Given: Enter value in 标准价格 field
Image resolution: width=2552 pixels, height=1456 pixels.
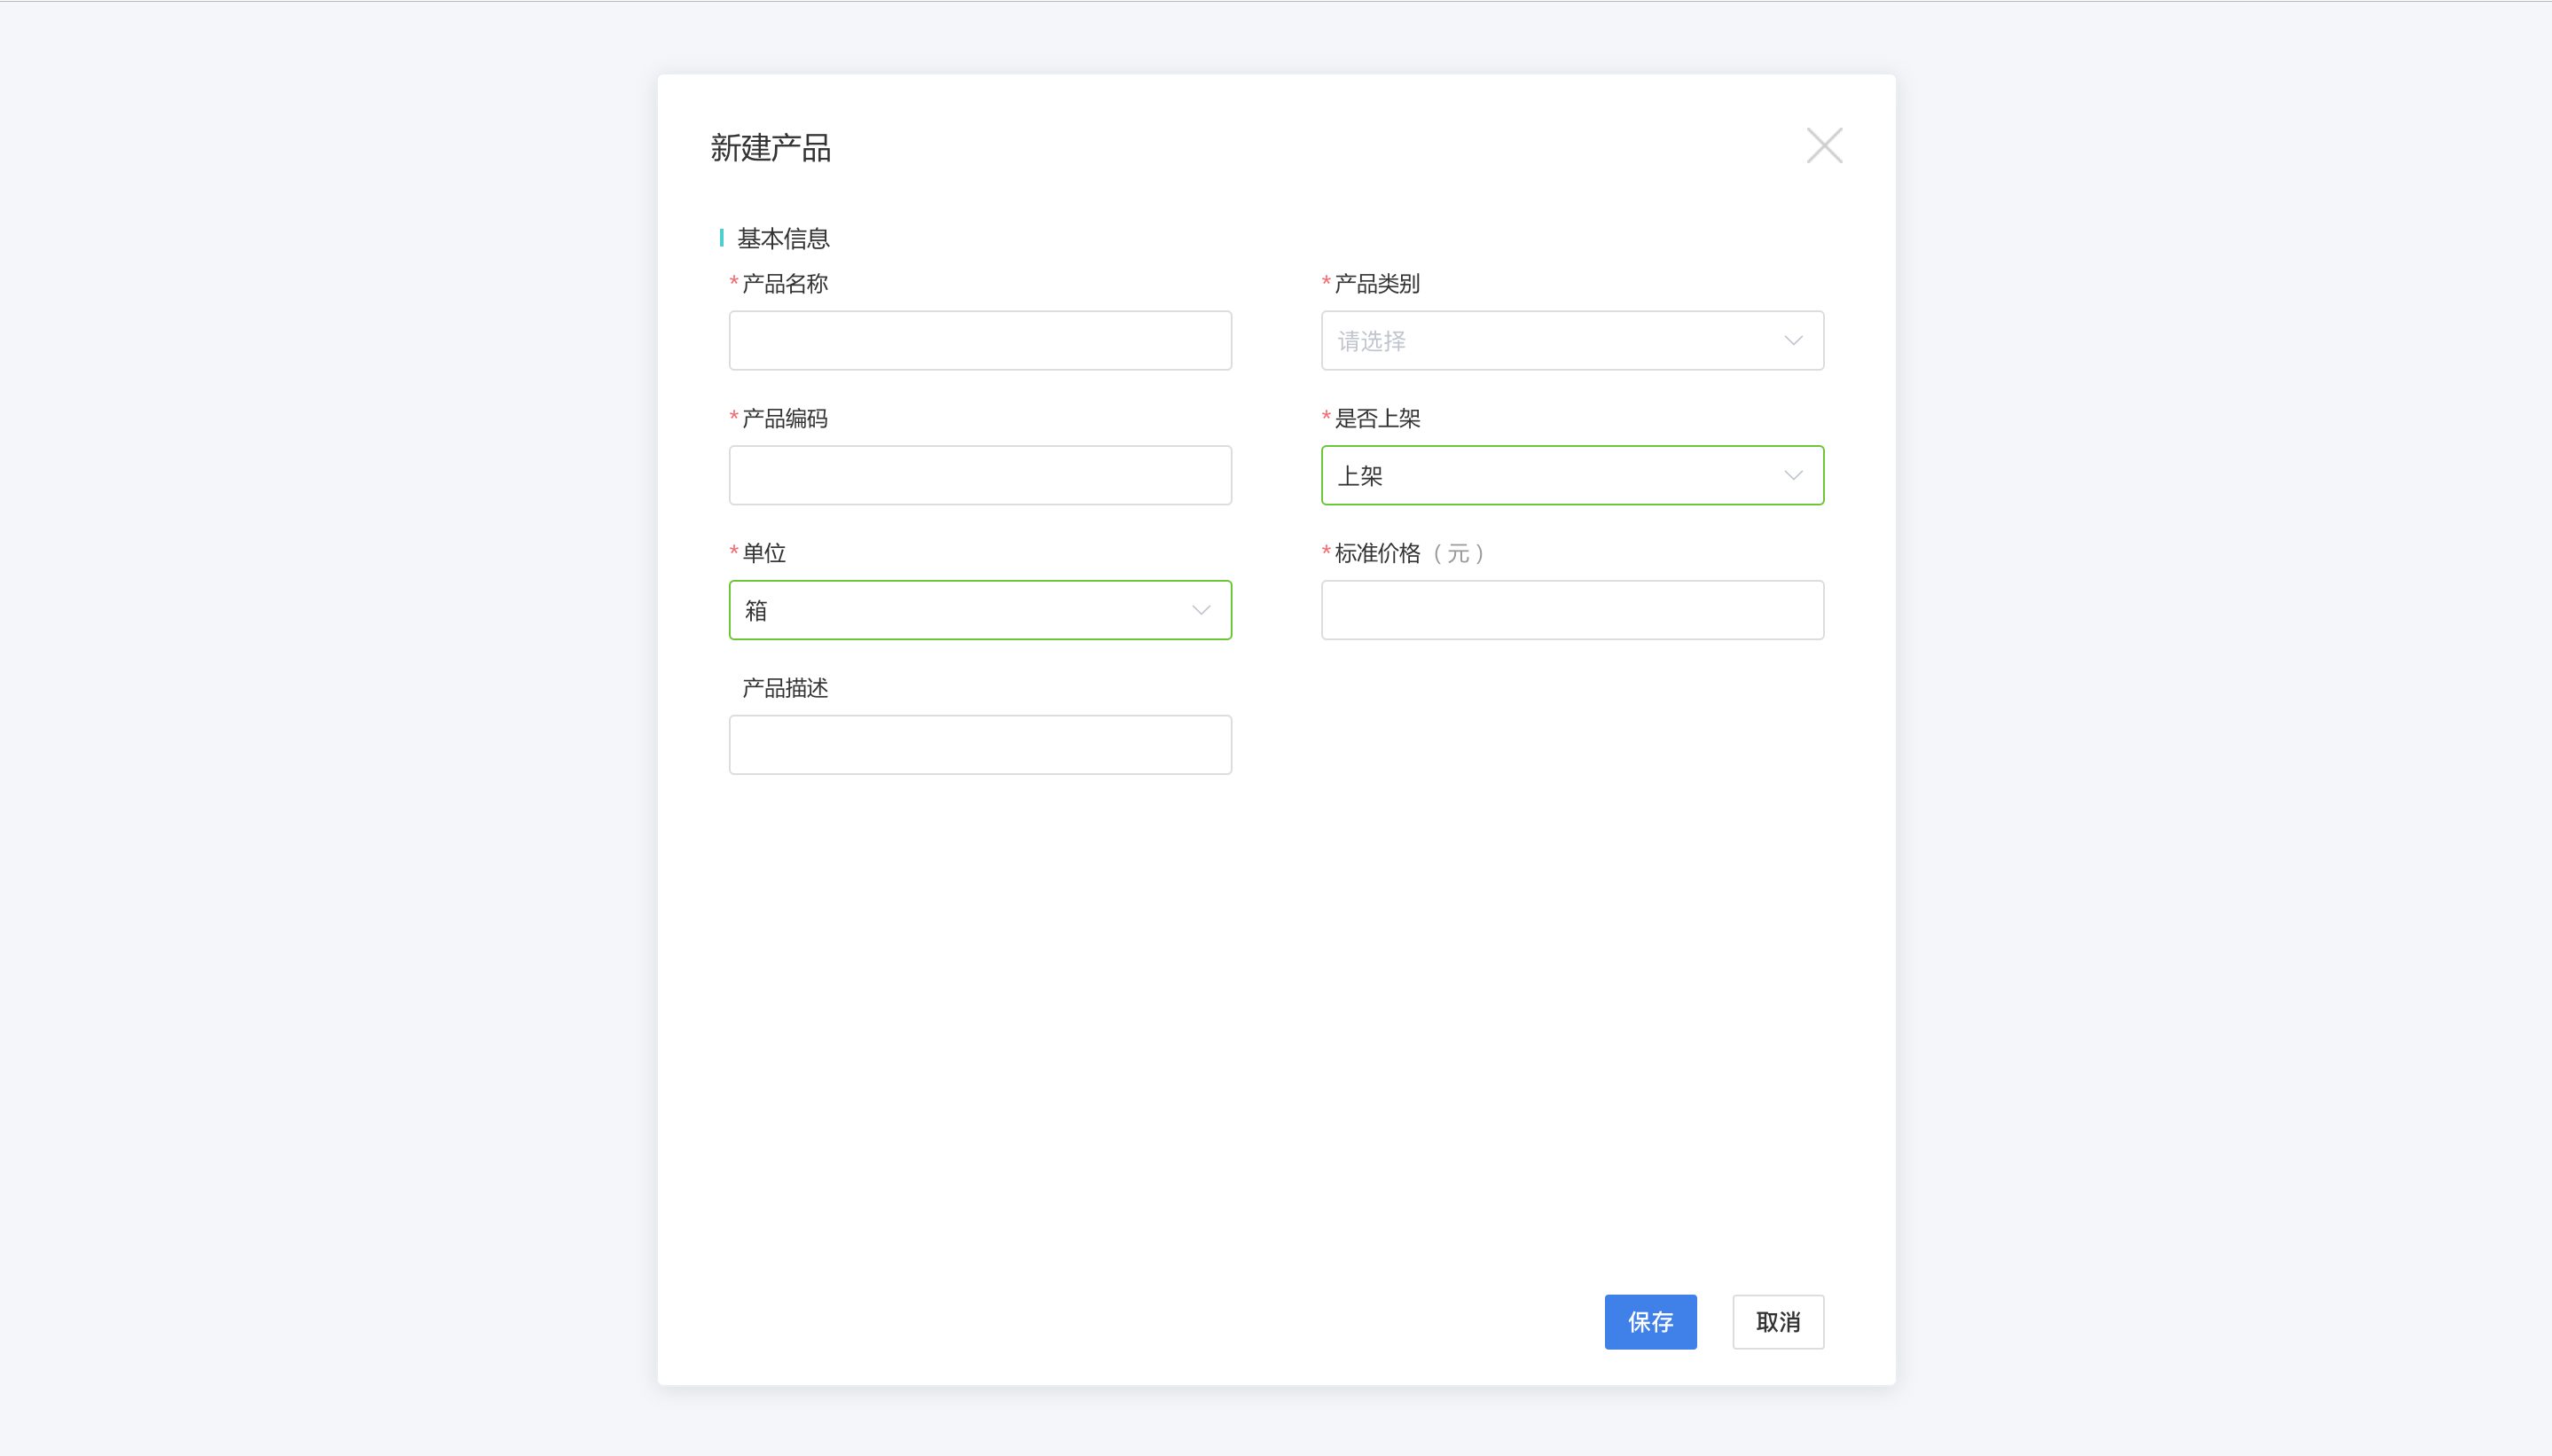Looking at the screenshot, I should pos(1572,610).
